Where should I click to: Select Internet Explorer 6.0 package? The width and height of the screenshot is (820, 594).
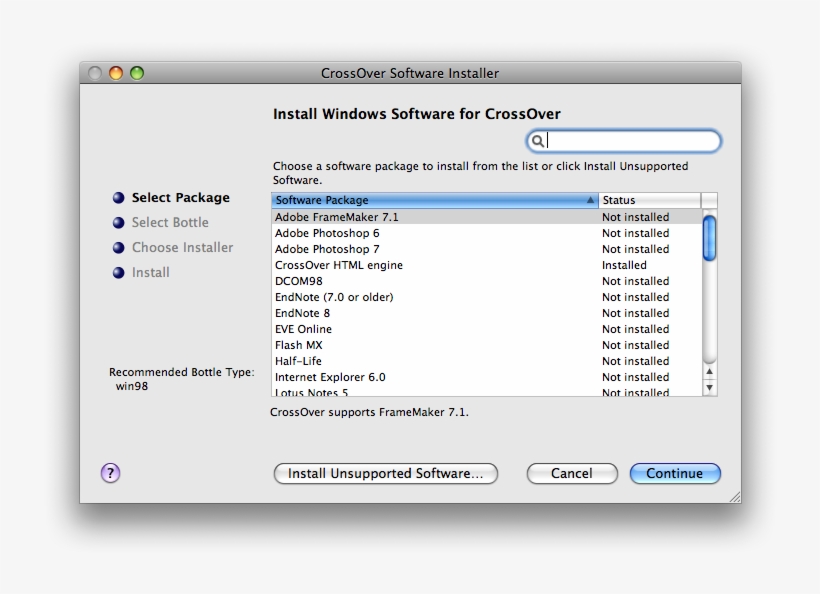486,378
